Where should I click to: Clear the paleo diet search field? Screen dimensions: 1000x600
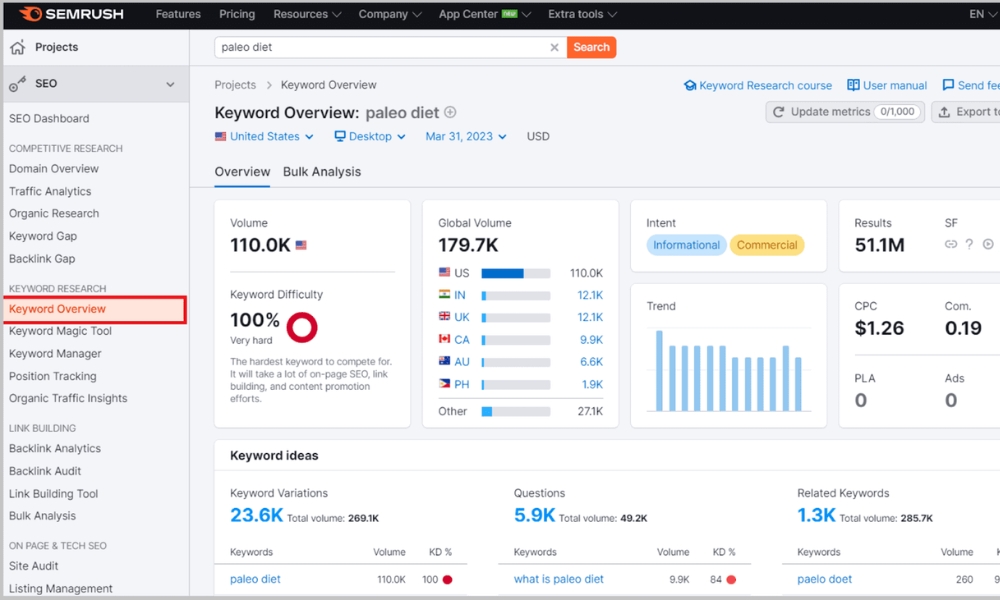pos(554,47)
